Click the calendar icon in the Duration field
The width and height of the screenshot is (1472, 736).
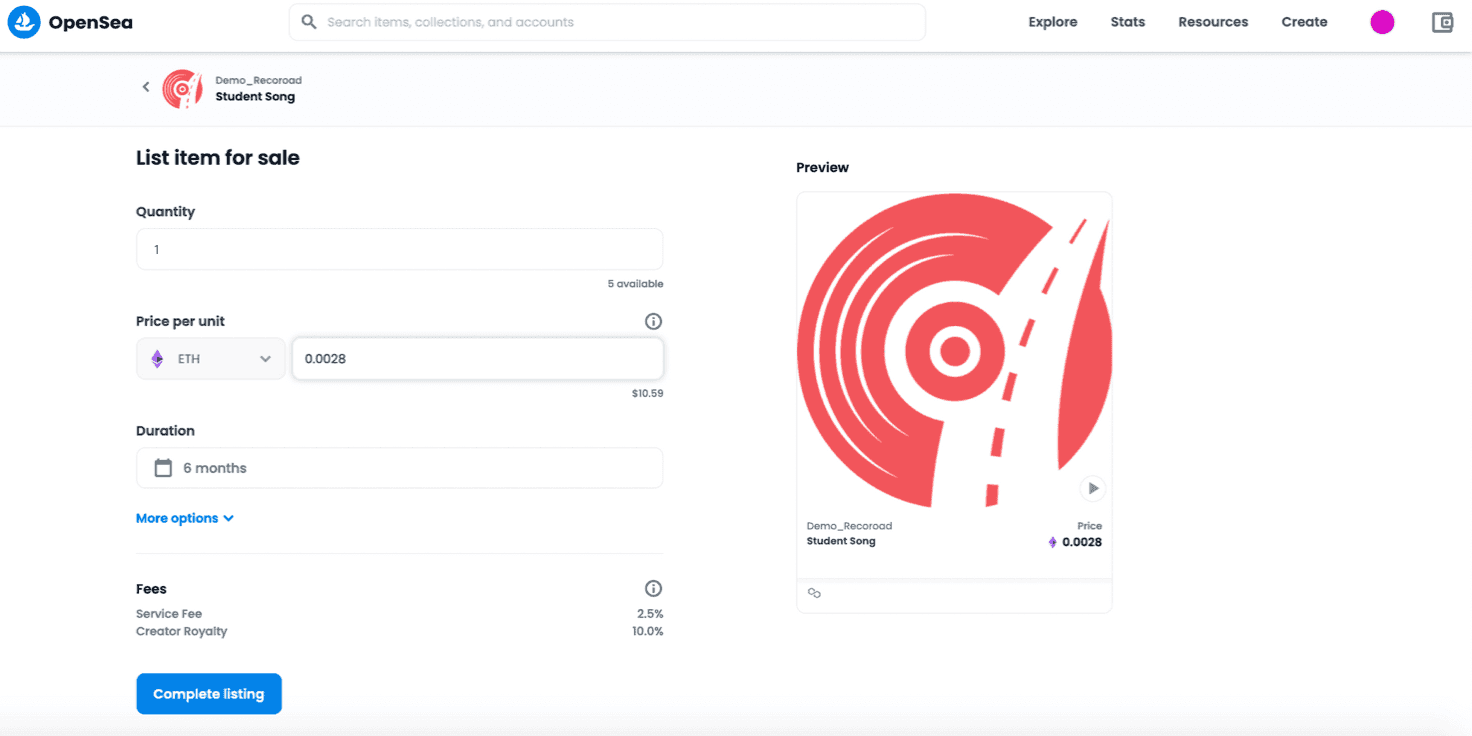coord(163,468)
